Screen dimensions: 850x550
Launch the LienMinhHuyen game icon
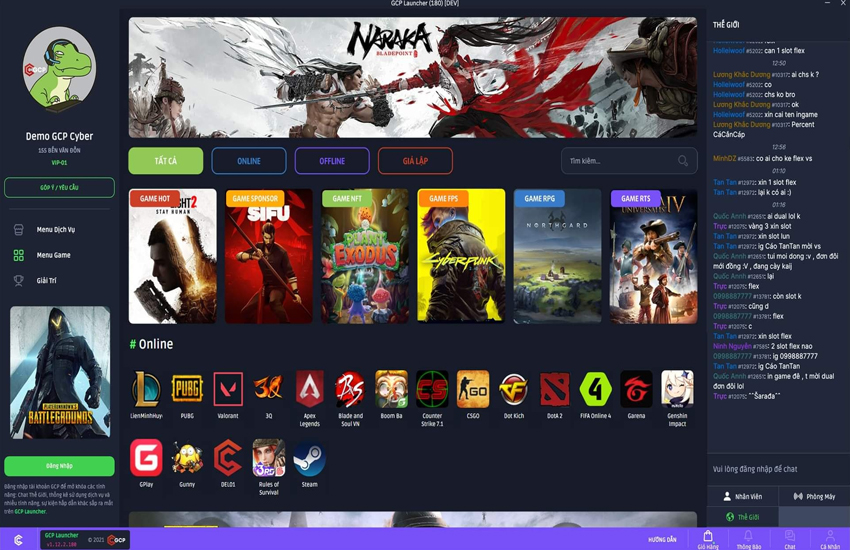click(x=146, y=389)
